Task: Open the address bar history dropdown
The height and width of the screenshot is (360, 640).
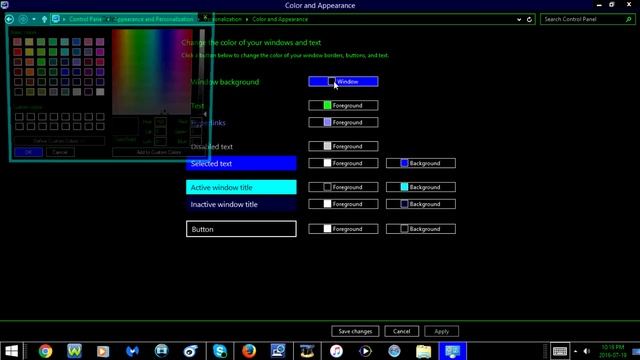Action: pos(519,20)
